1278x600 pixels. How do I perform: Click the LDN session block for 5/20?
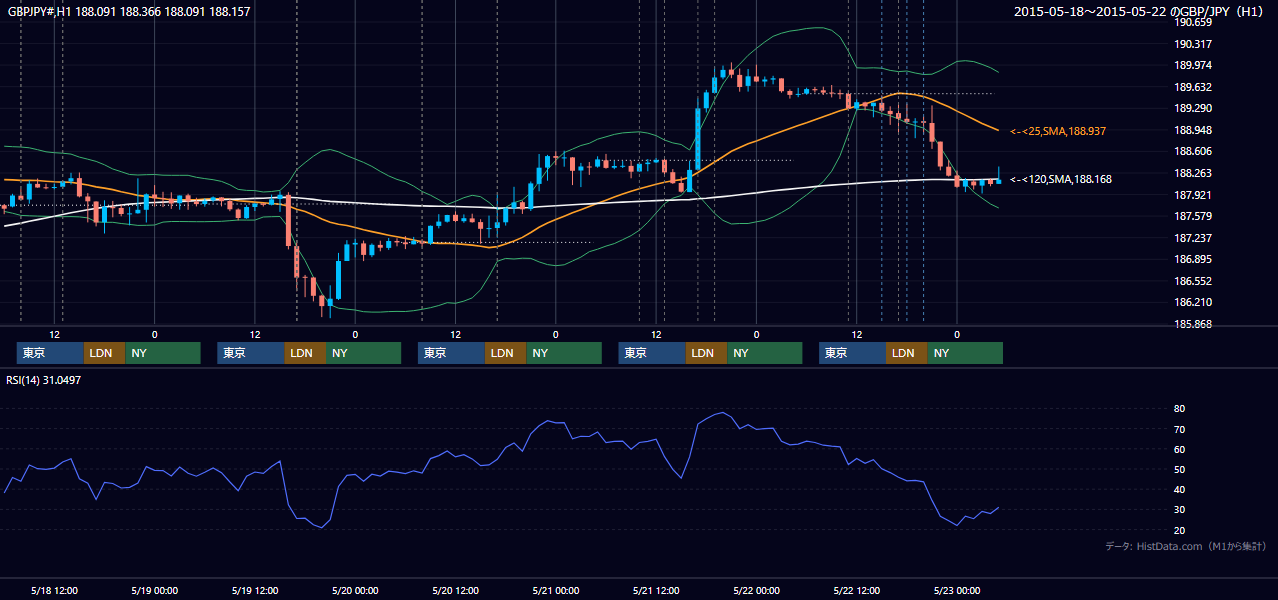pos(505,353)
